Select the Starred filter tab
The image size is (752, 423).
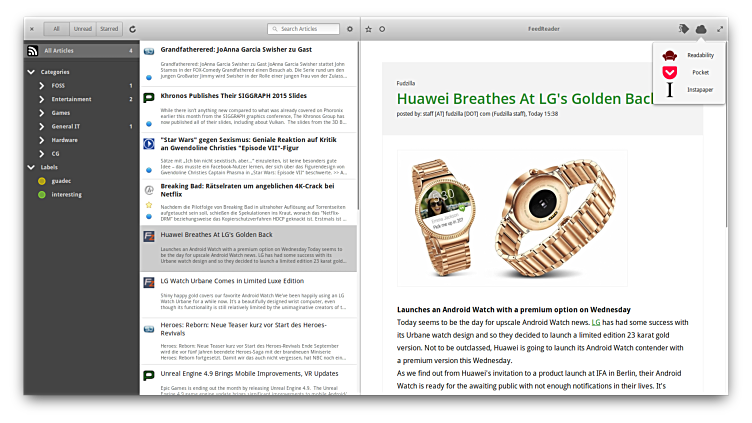click(109, 29)
